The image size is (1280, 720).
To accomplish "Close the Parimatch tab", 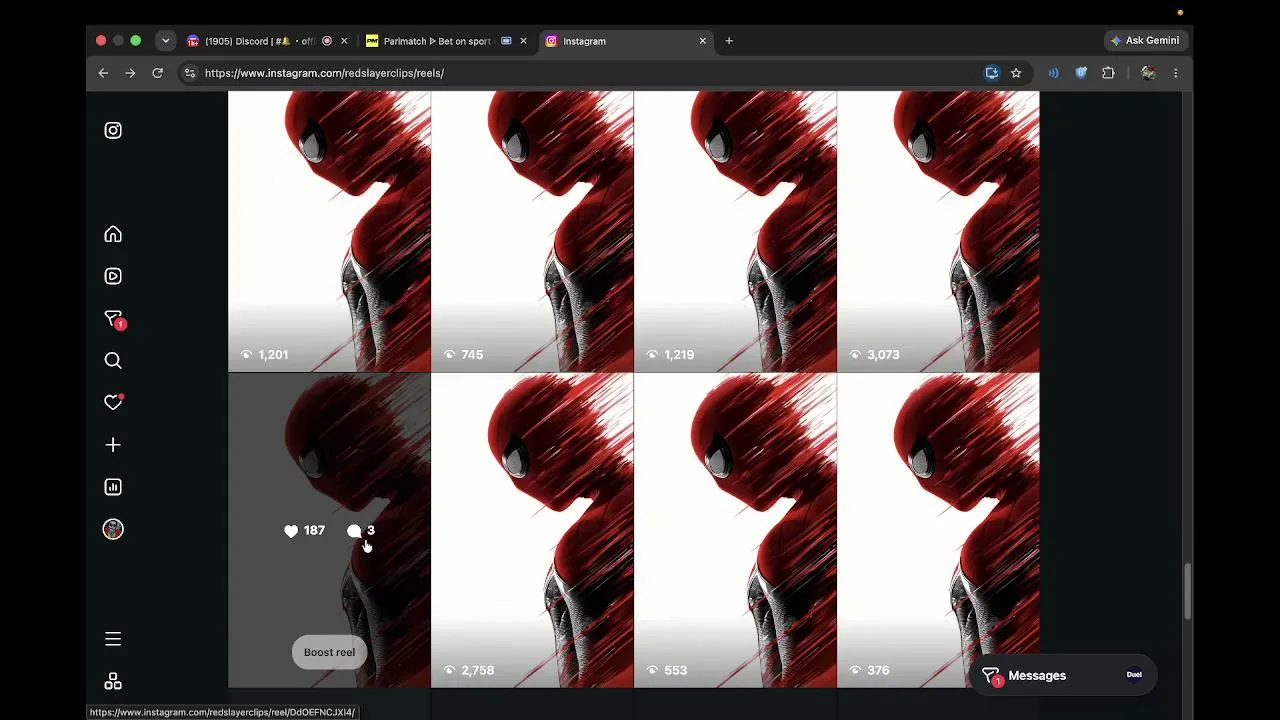I will tap(523, 41).
